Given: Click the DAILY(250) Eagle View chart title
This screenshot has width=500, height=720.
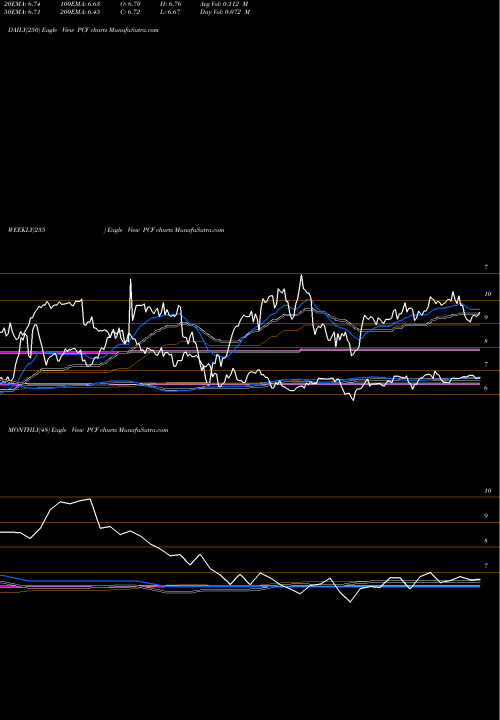Looking at the screenshot, I should 83,30.
